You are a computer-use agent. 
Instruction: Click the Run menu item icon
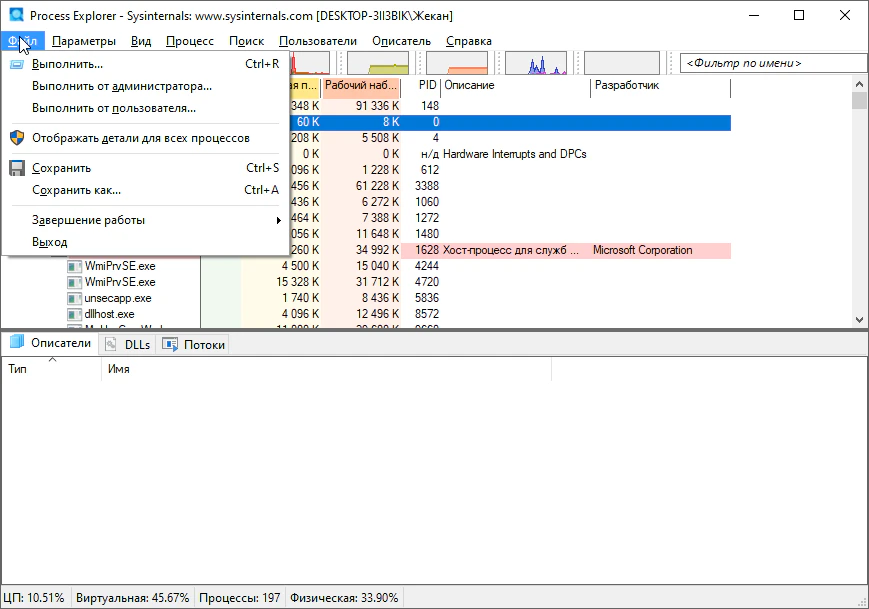17,64
